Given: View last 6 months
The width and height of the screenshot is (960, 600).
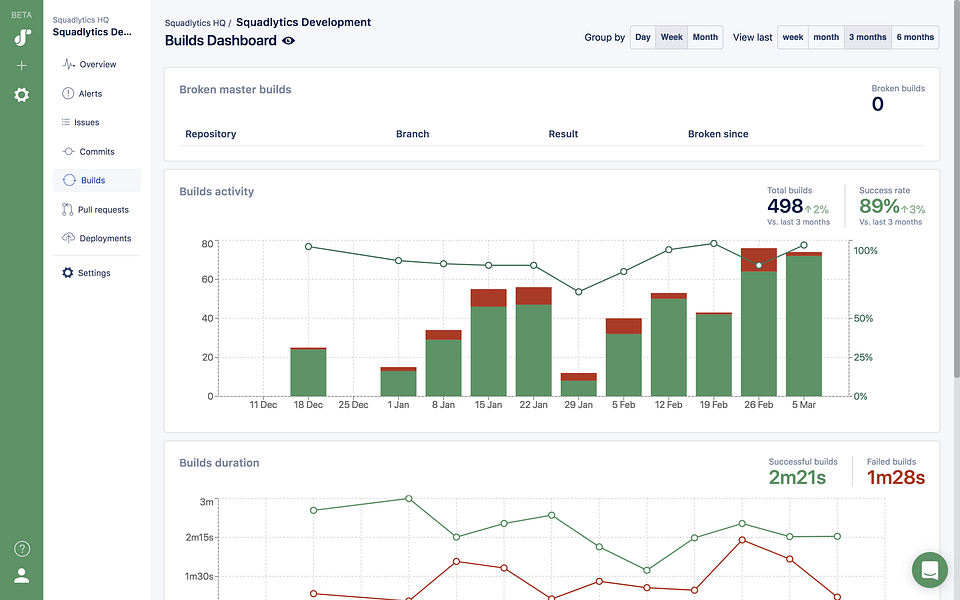Looking at the screenshot, I should [x=915, y=37].
